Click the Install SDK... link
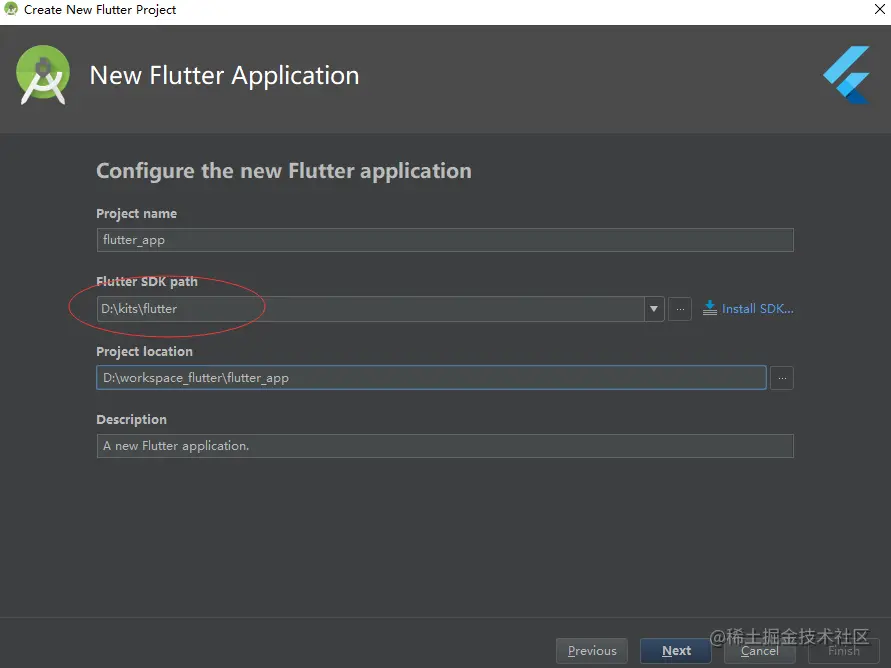 pyautogui.click(x=757, y=309)
